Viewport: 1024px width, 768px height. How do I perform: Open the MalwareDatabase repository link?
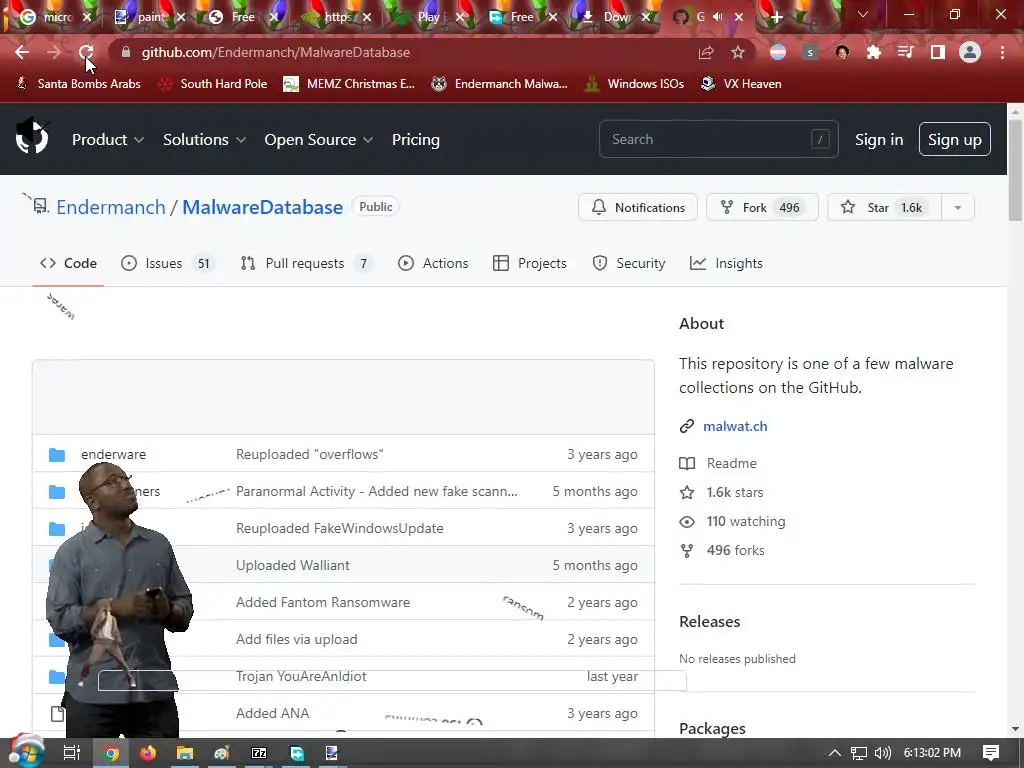263,207
